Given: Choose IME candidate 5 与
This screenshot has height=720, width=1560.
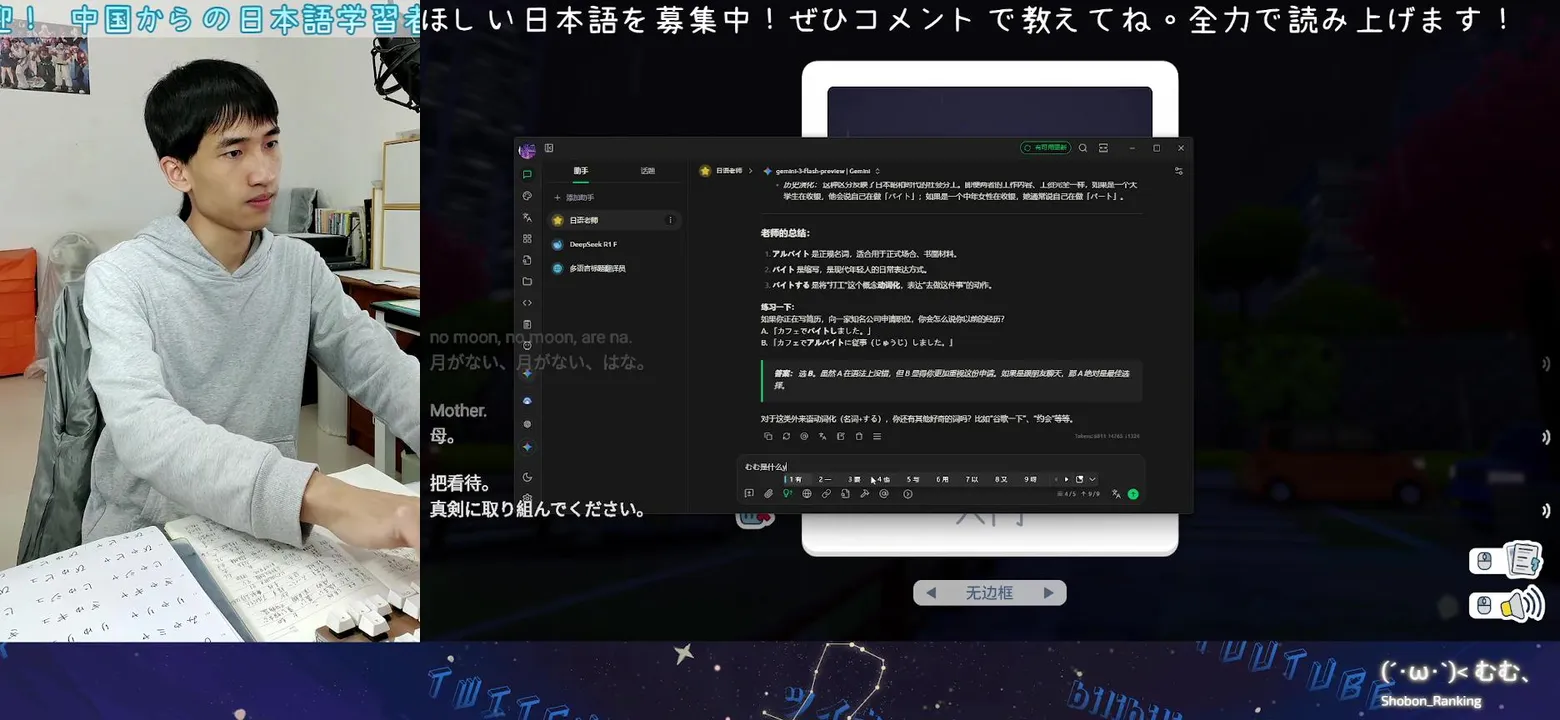Looking at the screenshot, I should point(913,479).
